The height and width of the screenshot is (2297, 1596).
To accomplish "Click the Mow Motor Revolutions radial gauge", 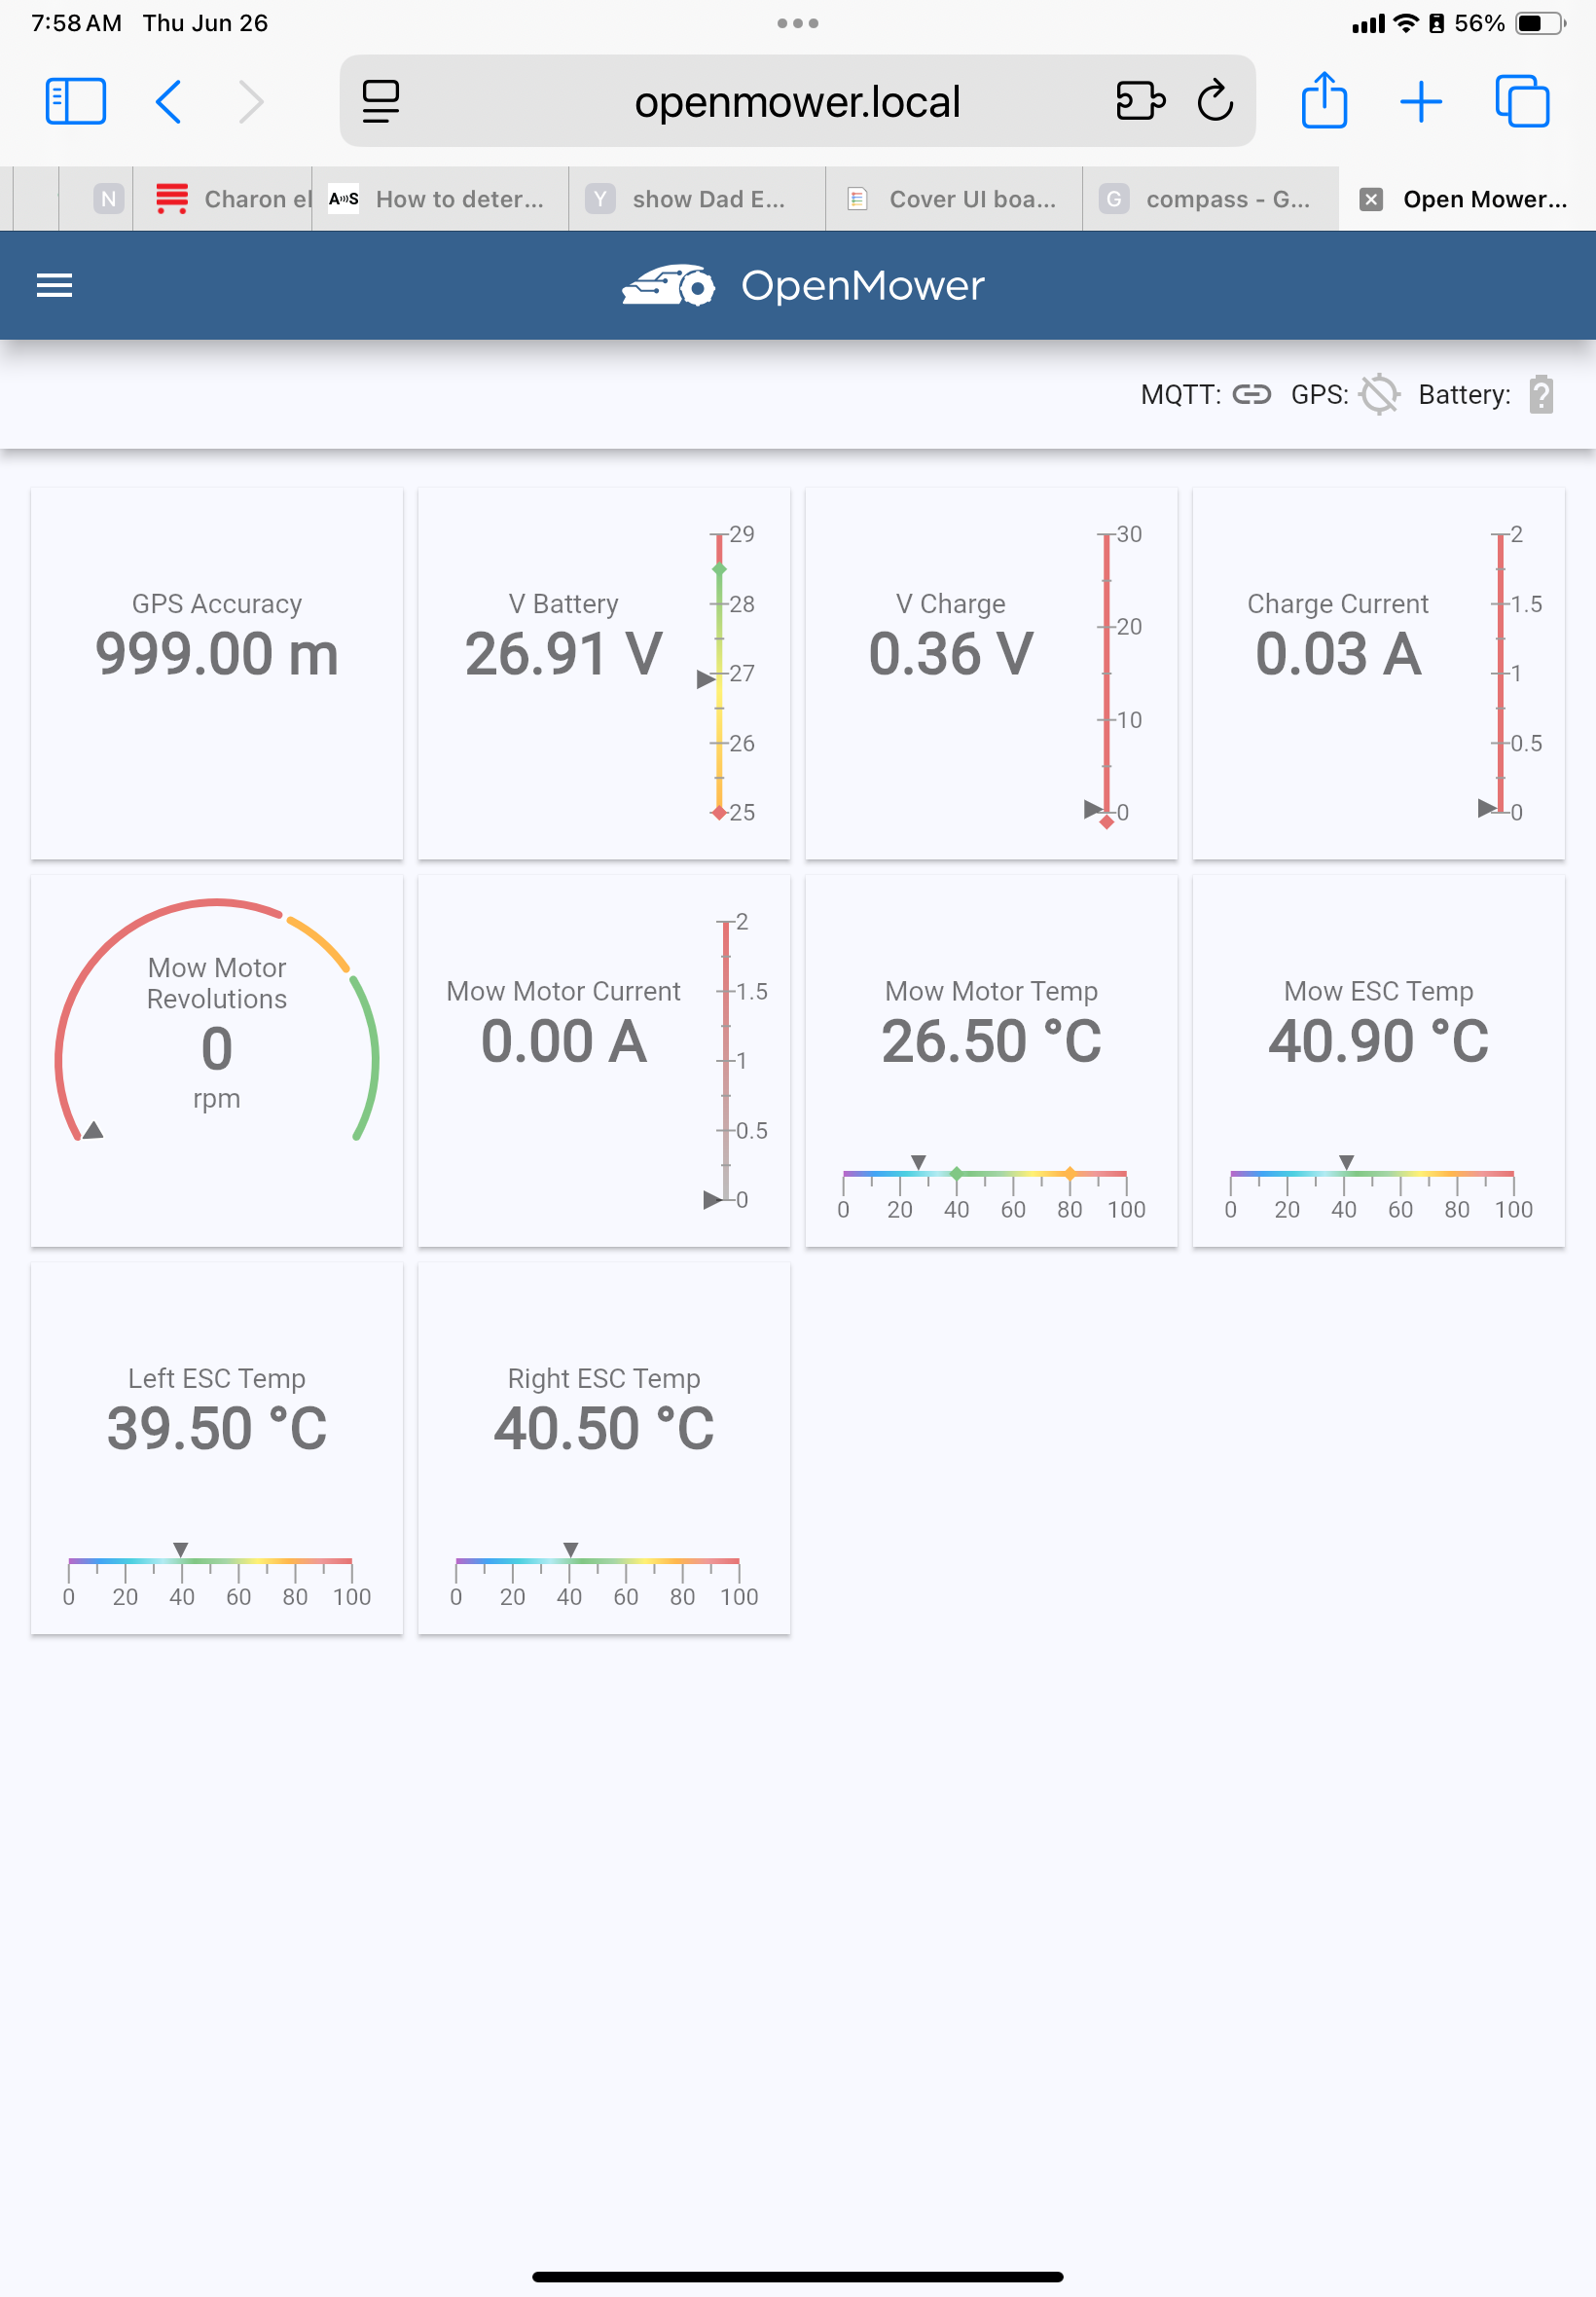I will point(217,1020).
